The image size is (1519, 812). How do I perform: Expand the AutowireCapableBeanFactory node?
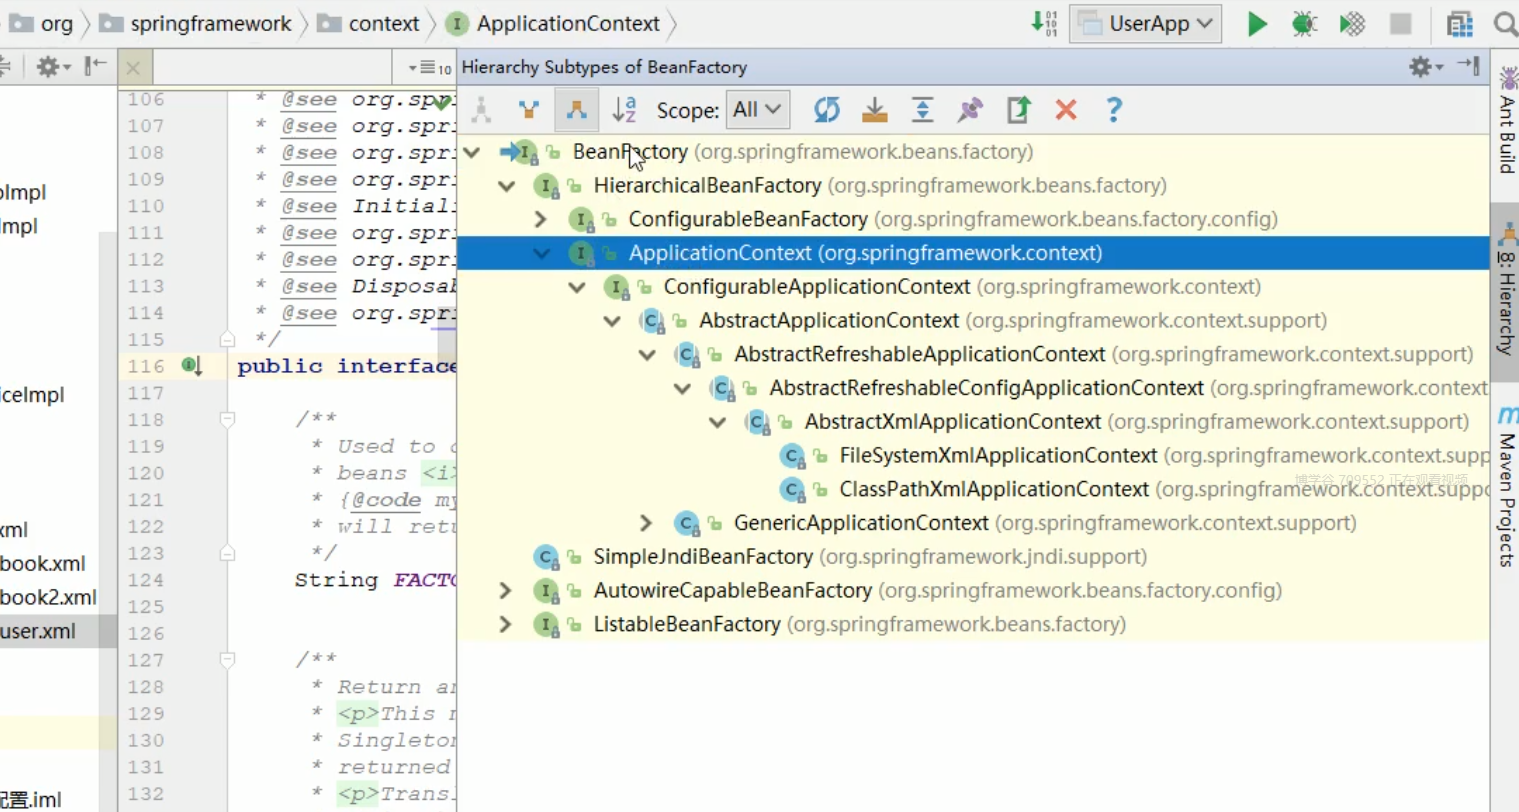point(505,591)
